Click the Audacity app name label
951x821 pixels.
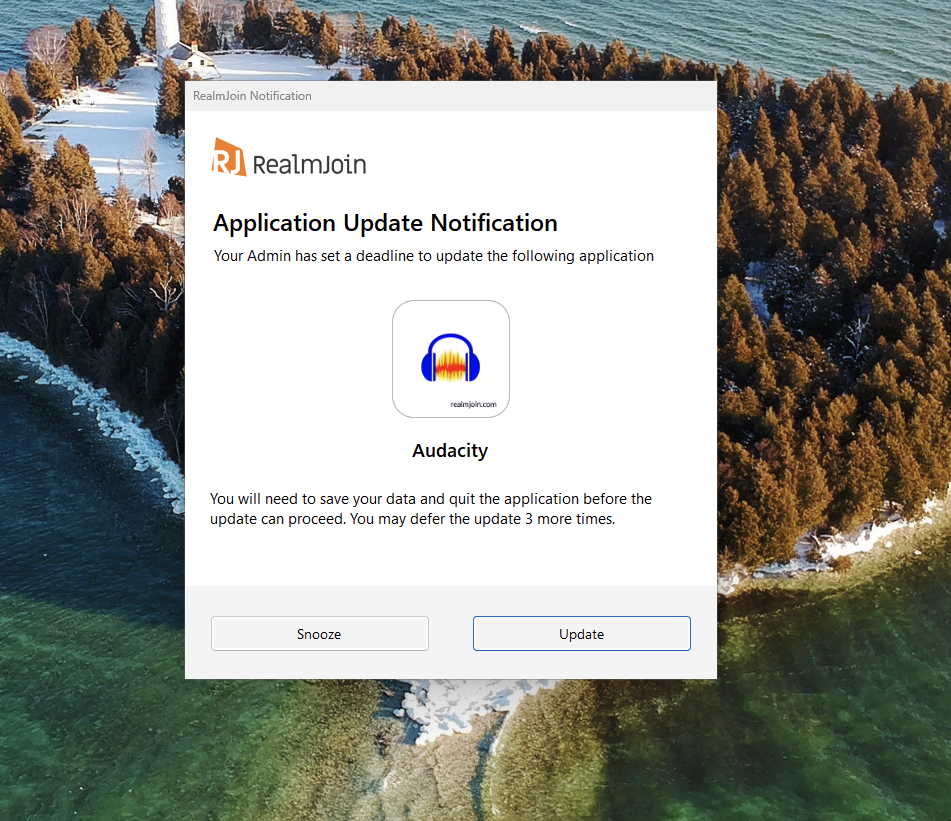pyautogui.click(x=450, y=451)
